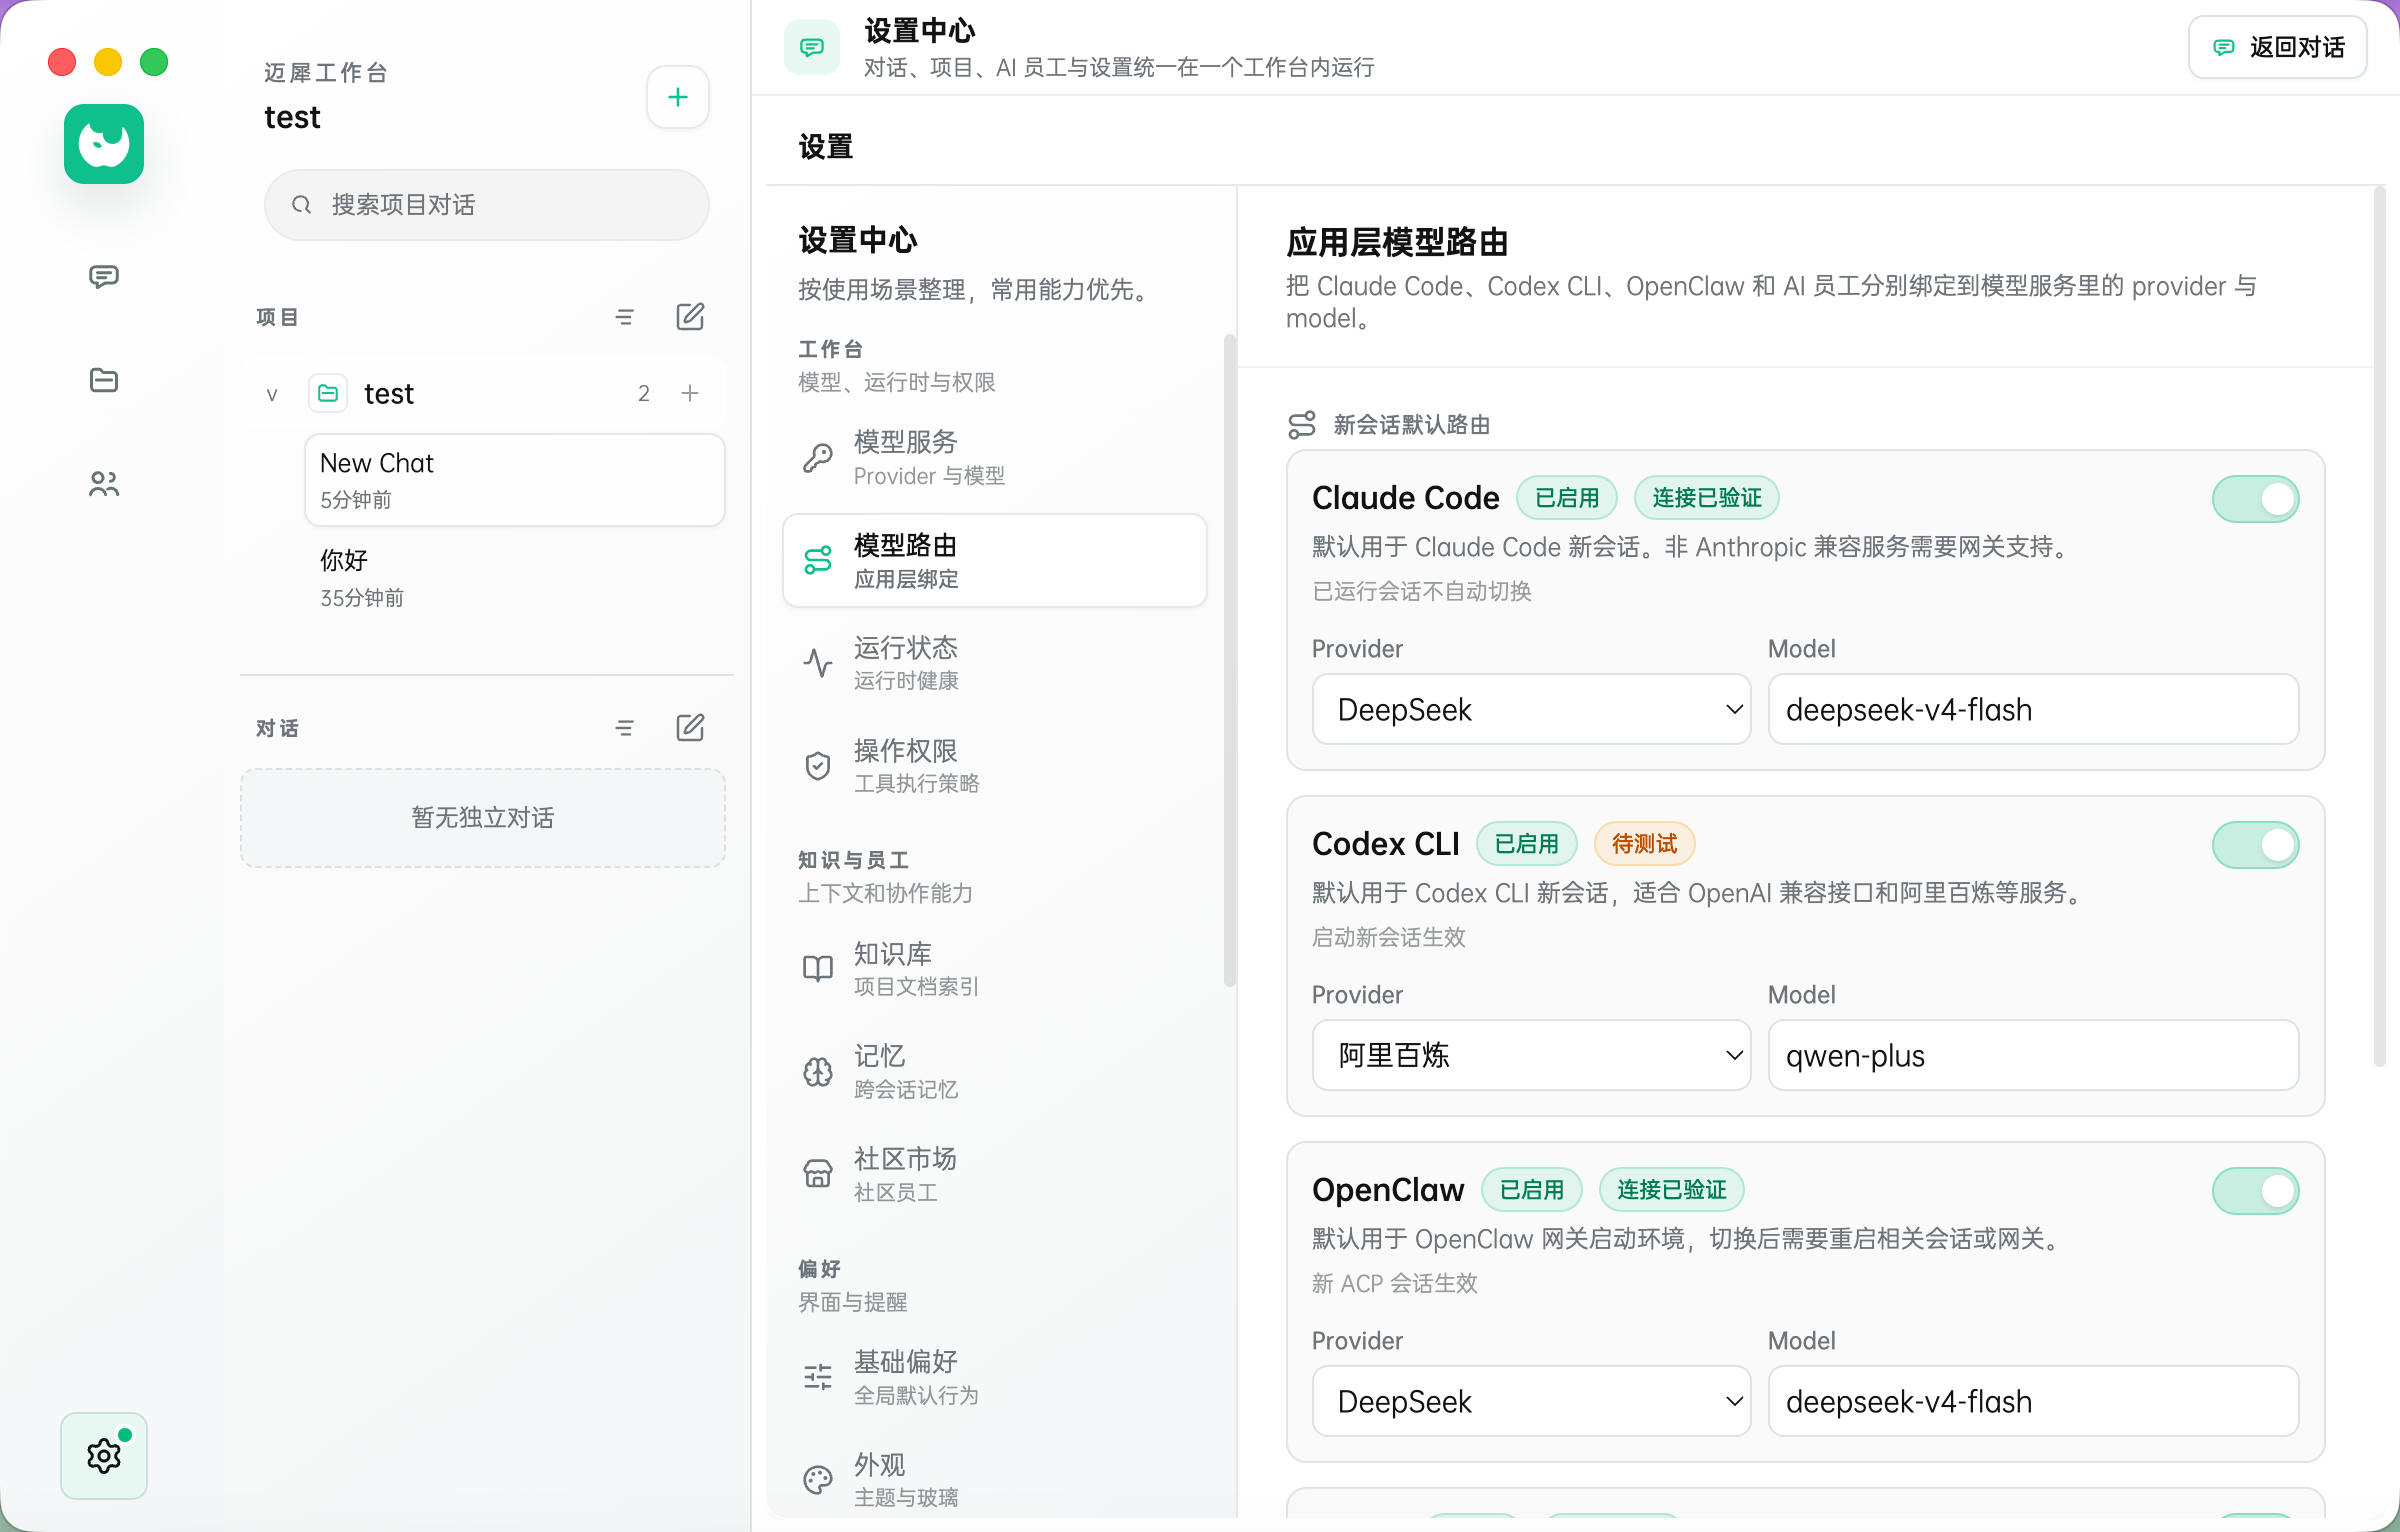Click the sliders icon for 基础偏好
This screenshot has height=1532, width=2400.
tap(818, 1377)
